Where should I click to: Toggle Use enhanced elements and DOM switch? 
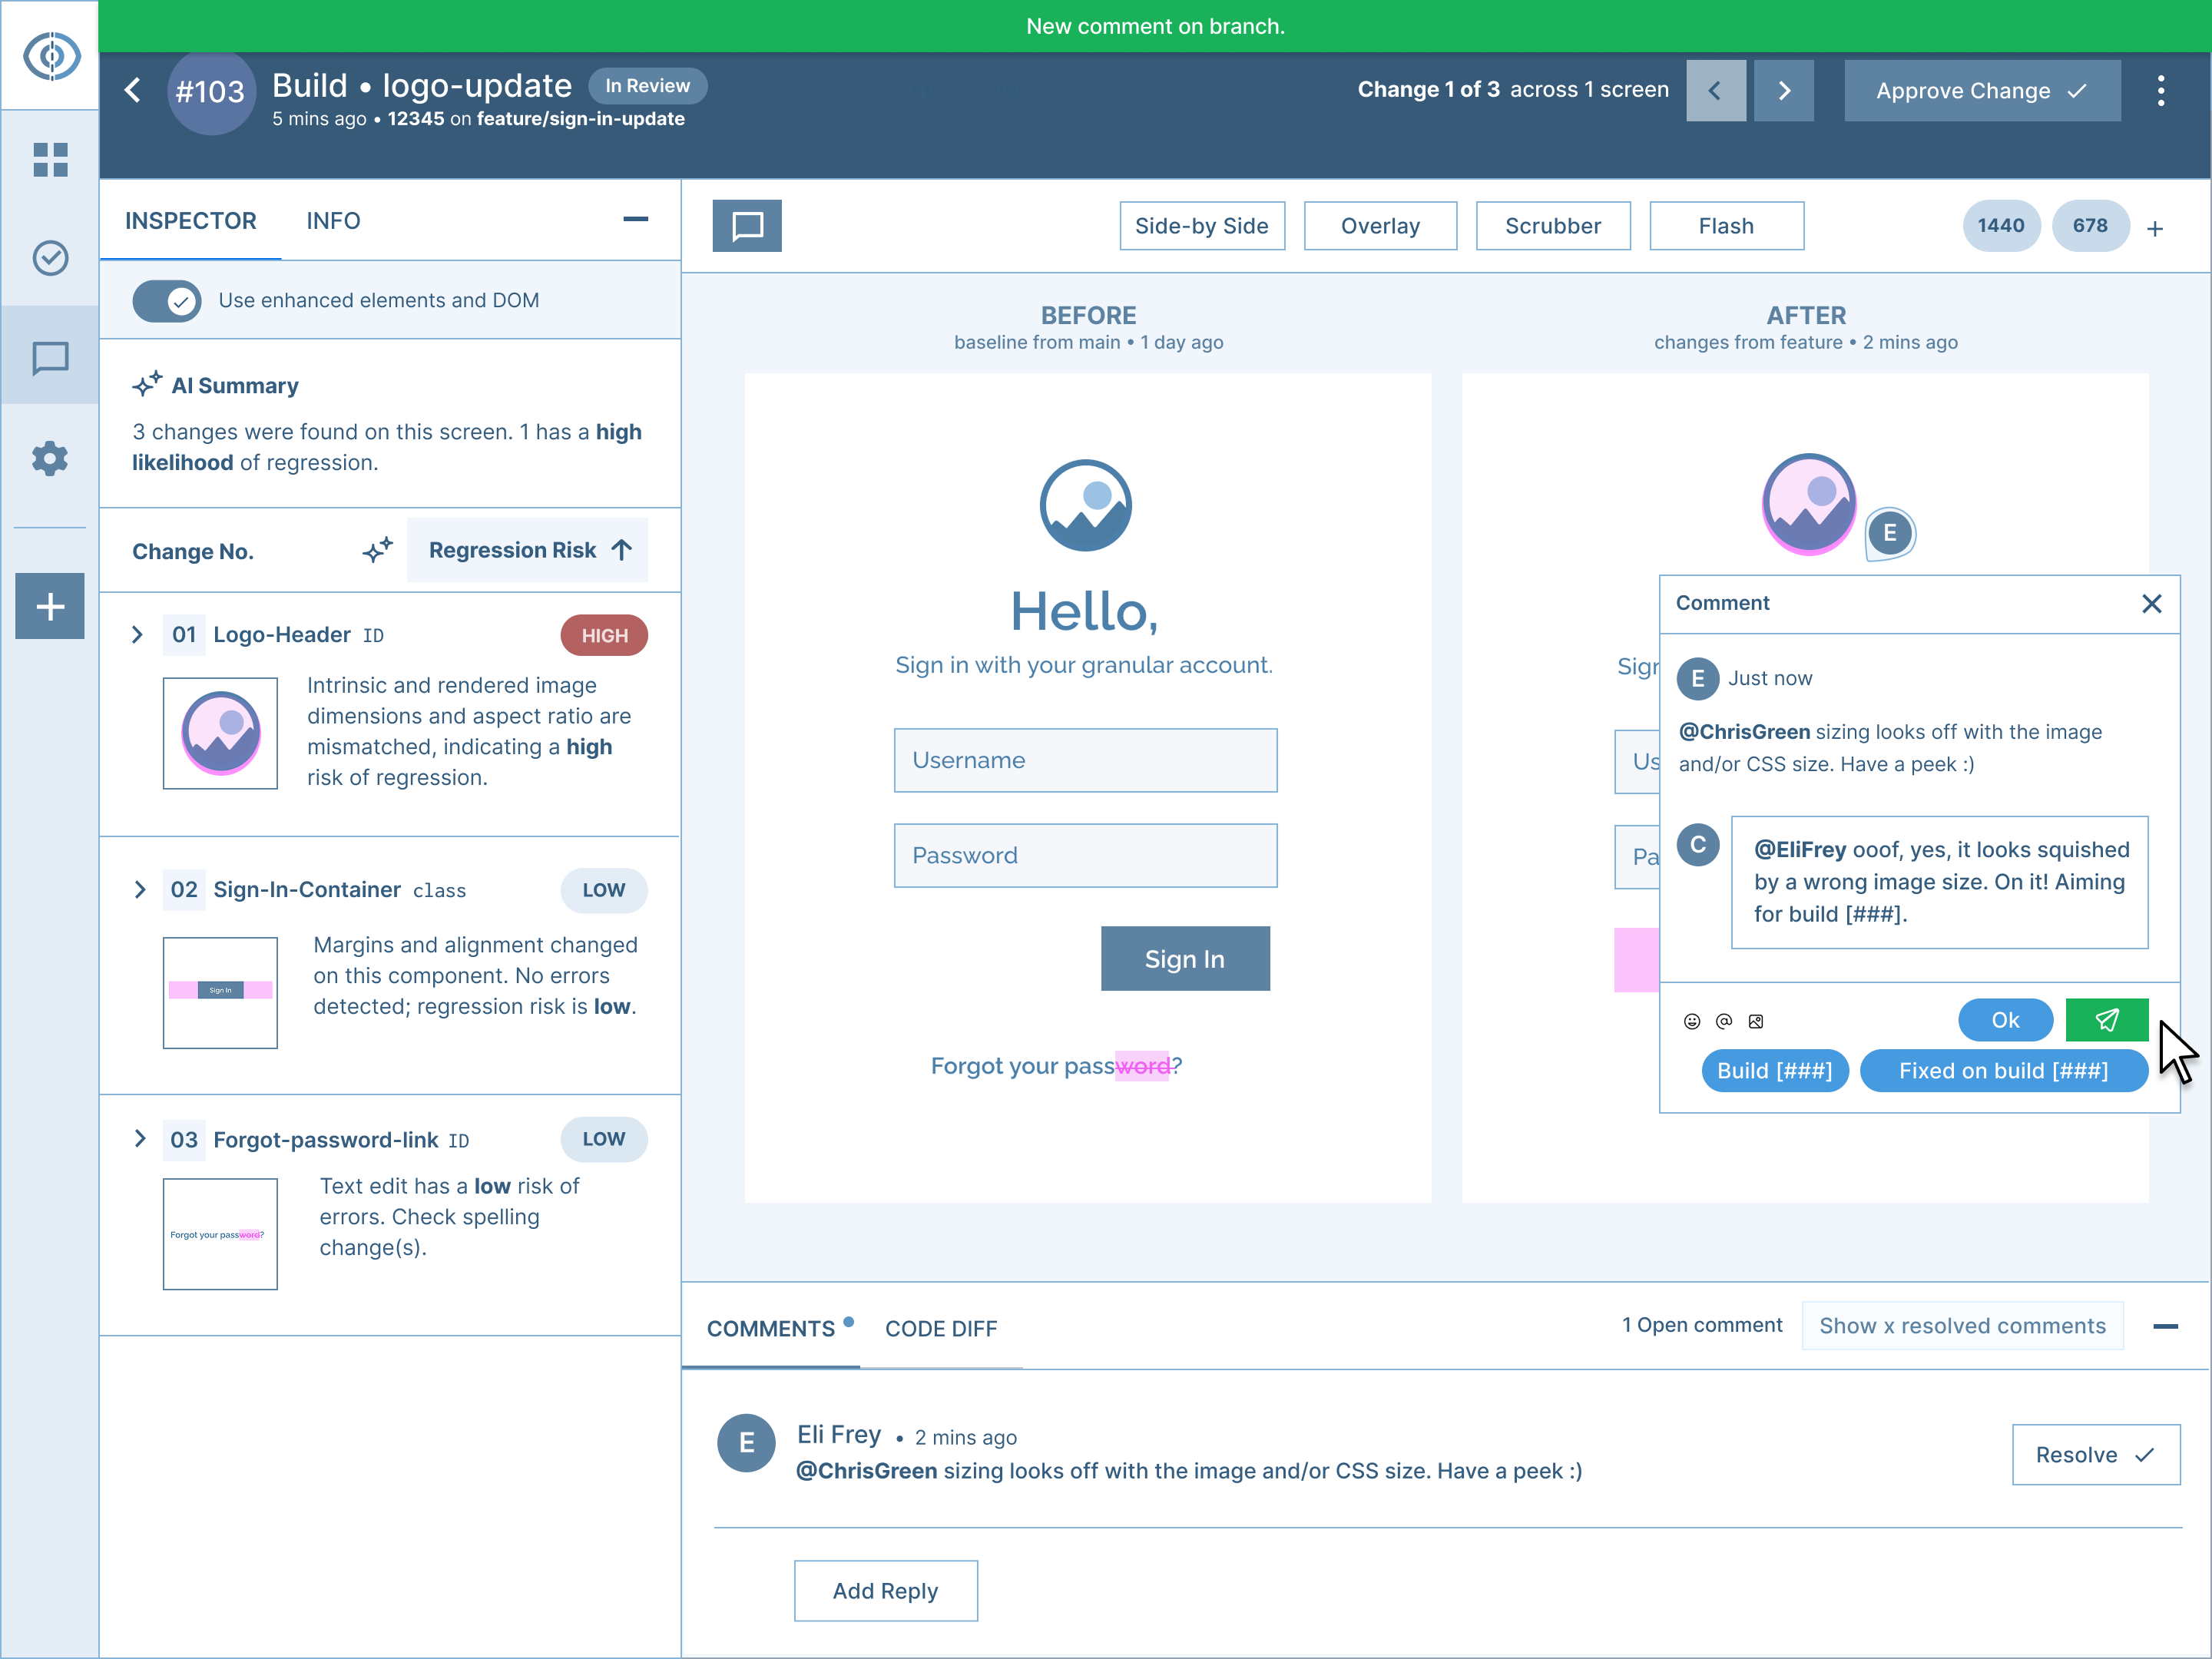pyautogui.click(x=167, y=300)
